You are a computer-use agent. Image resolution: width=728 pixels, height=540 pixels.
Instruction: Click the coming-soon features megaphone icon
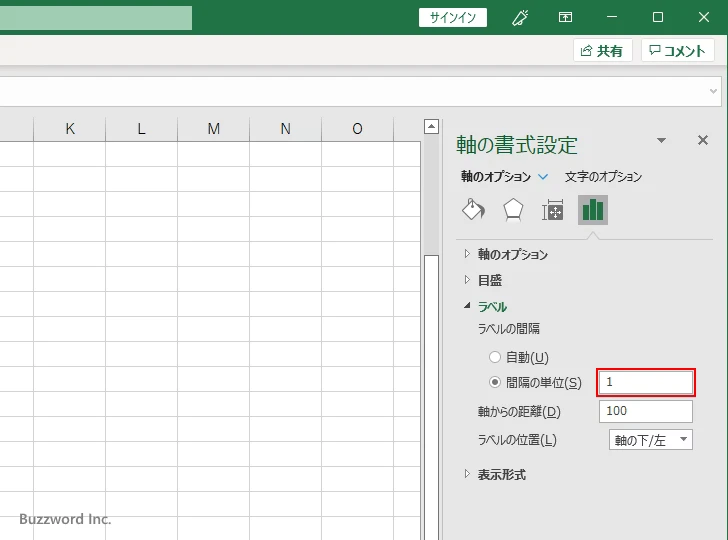click(520, 18)
